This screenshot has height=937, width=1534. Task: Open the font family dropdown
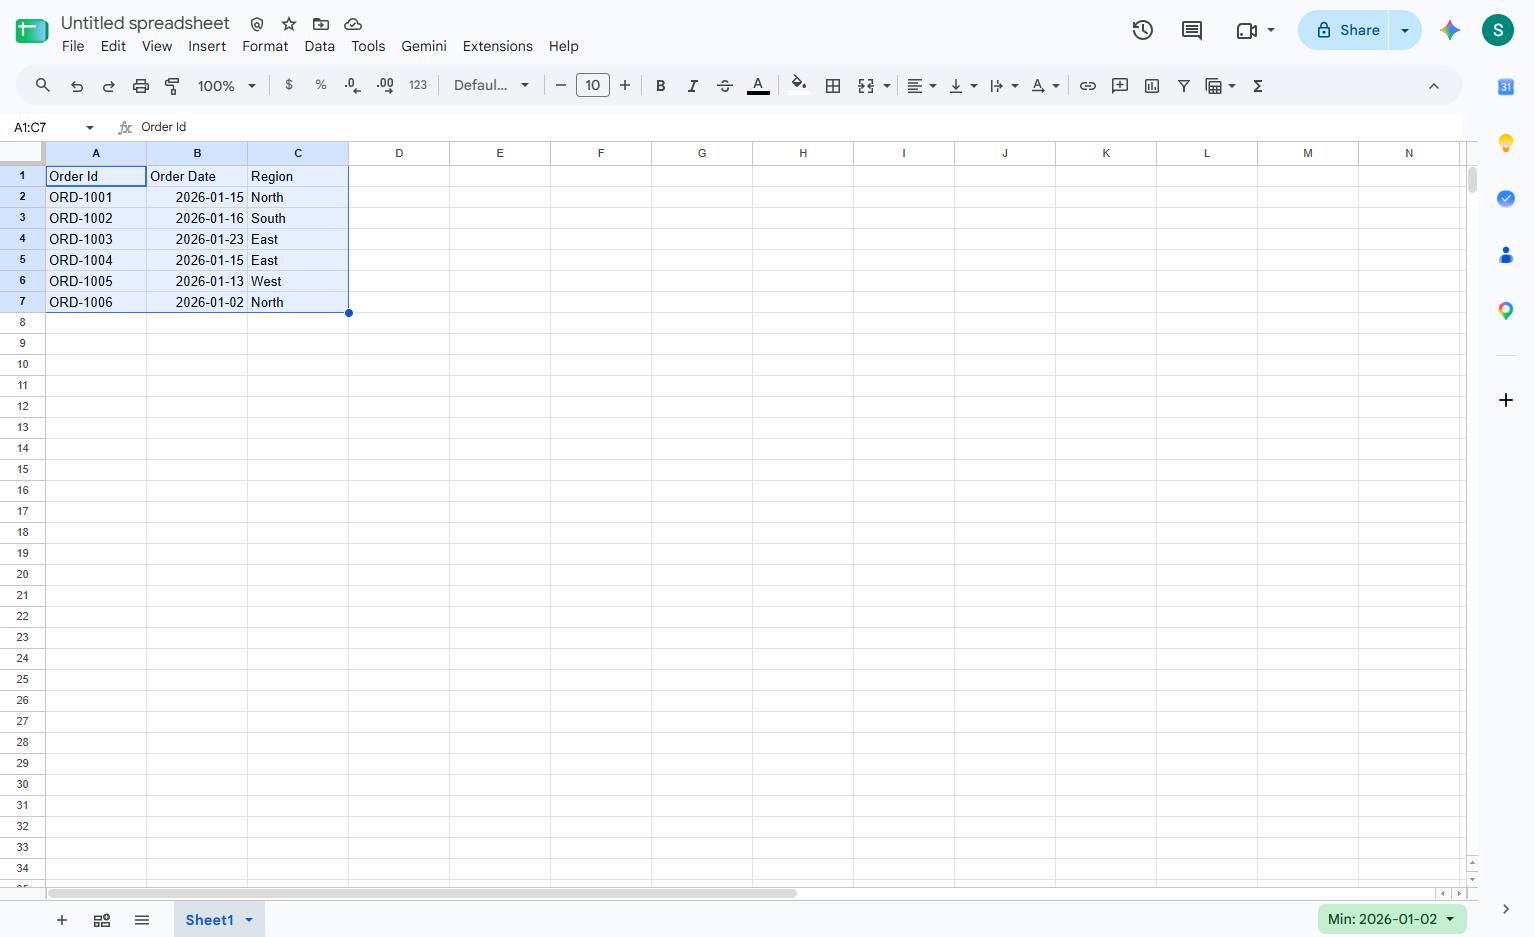[491, 86]
